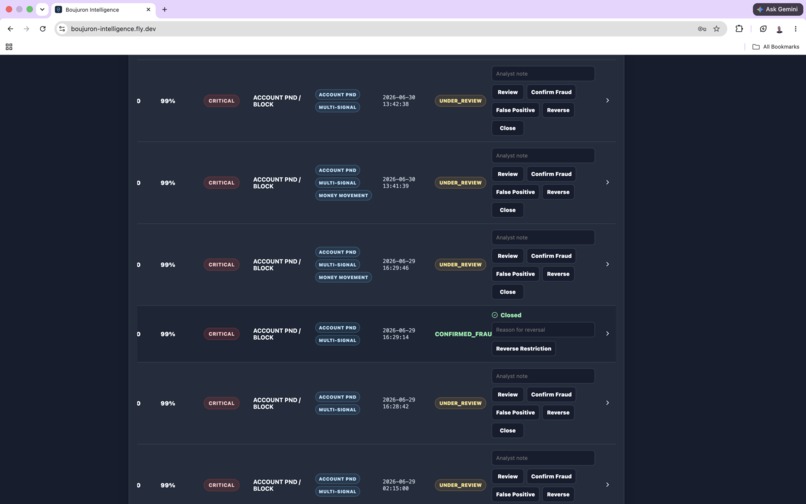The height and width of the screenshot is (504, 806).
Task: Open the Chrome three-dot menu
Action: [x=795, y=29]
